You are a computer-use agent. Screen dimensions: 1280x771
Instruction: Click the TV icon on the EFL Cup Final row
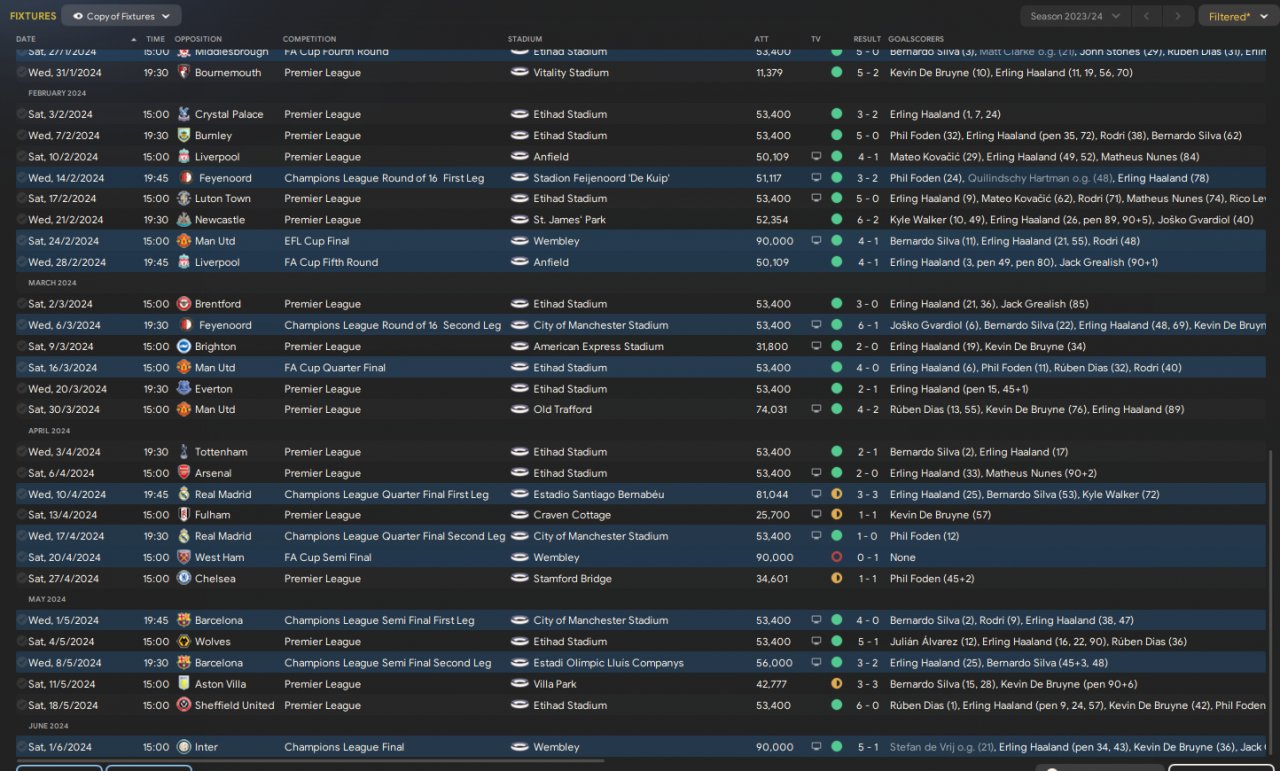click(816, 241)
